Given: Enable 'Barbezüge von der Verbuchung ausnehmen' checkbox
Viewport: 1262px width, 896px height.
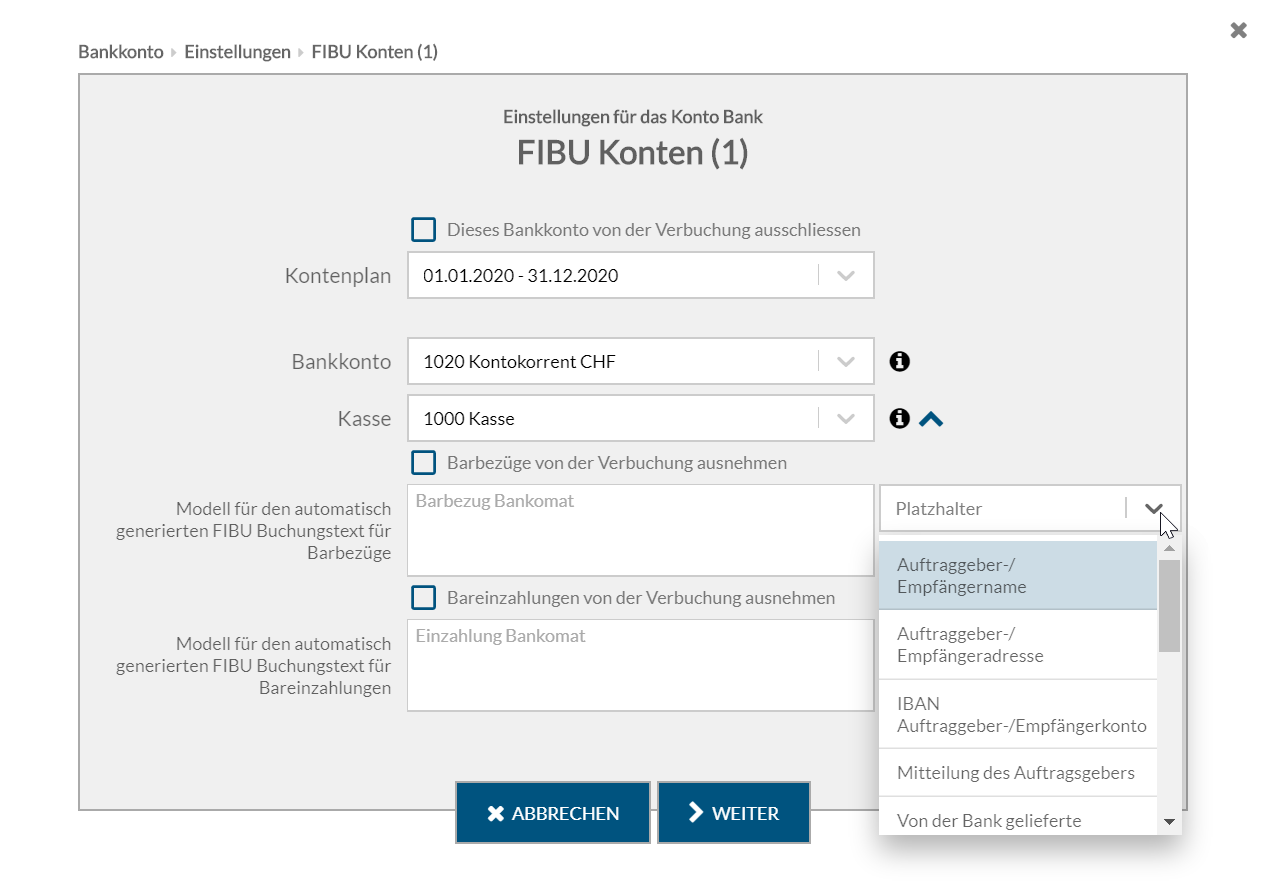Looking at the screenshot, I should (424, 462).
